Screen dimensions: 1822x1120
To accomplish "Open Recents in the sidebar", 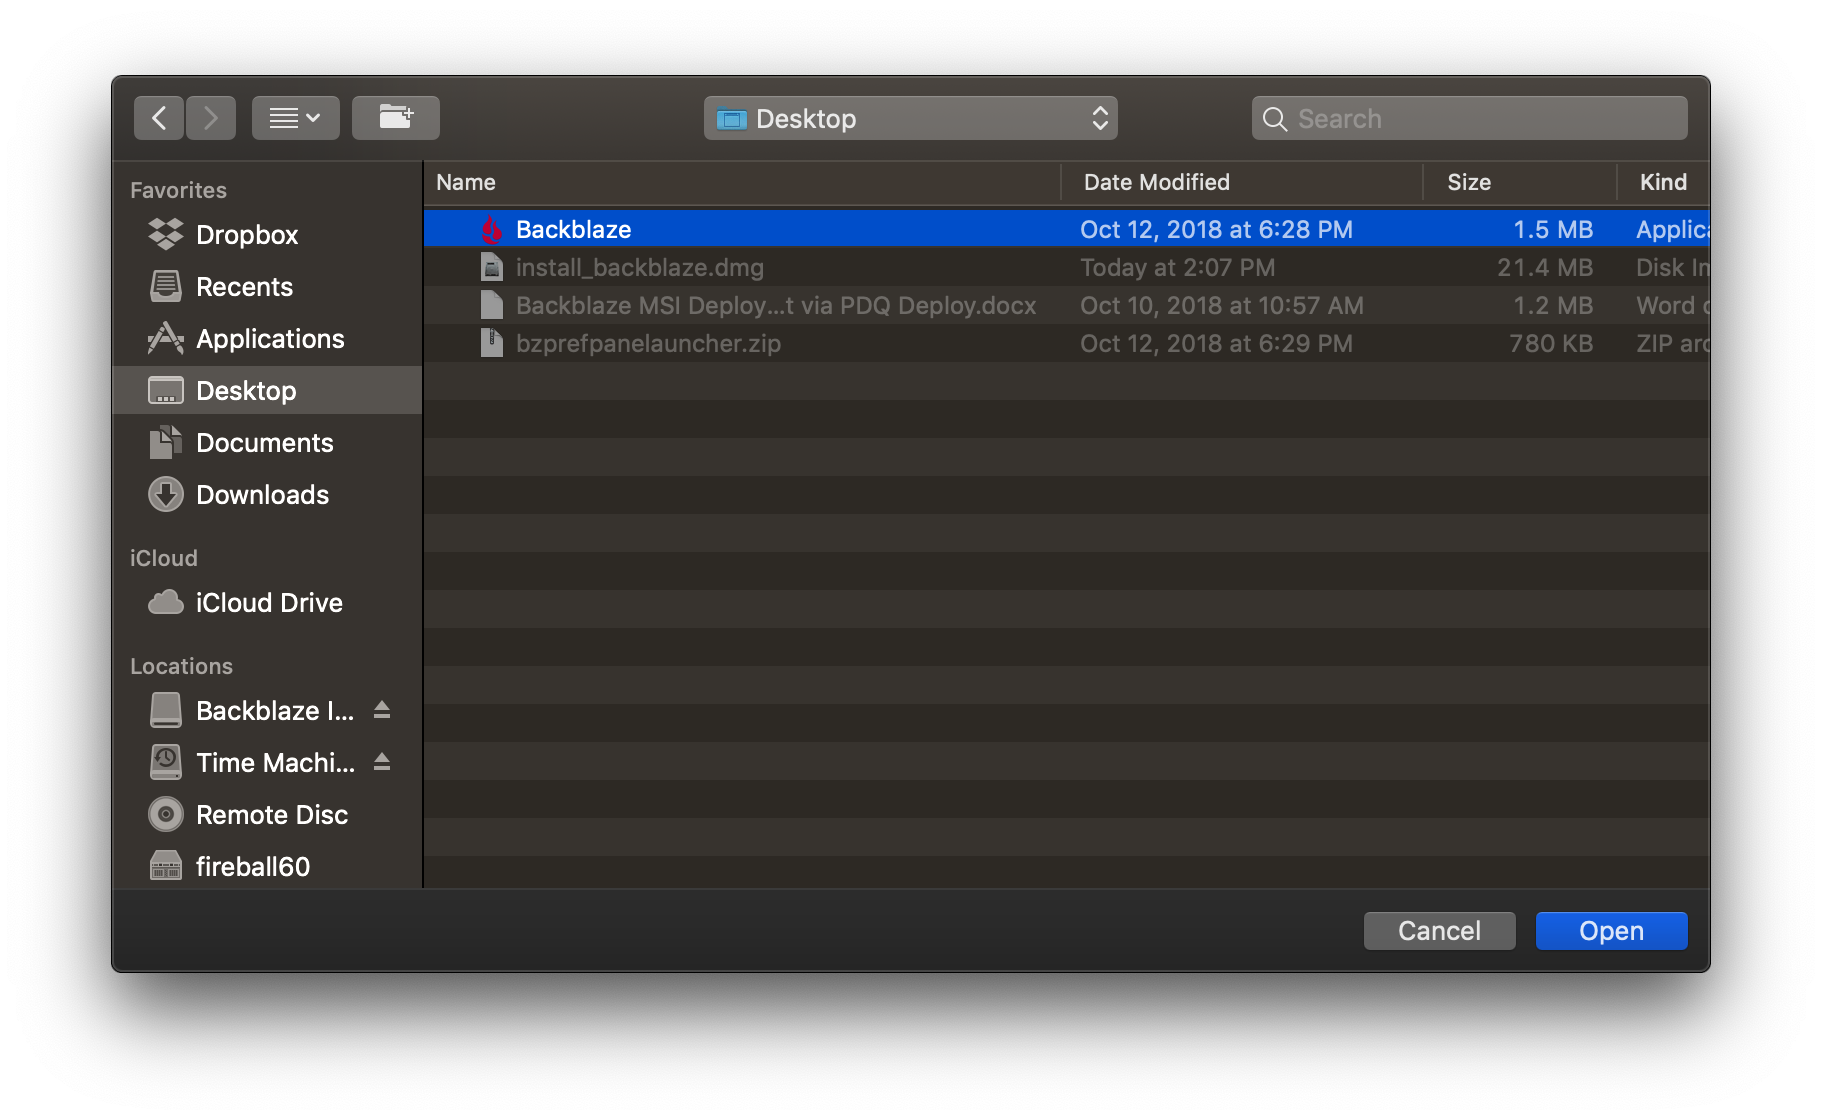I will pos(268,286).
